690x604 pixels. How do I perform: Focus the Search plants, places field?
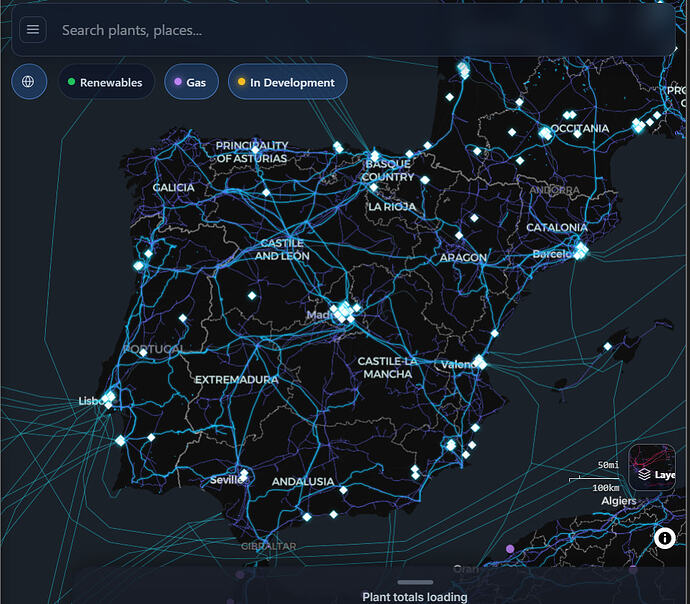(x=360, y=30)
